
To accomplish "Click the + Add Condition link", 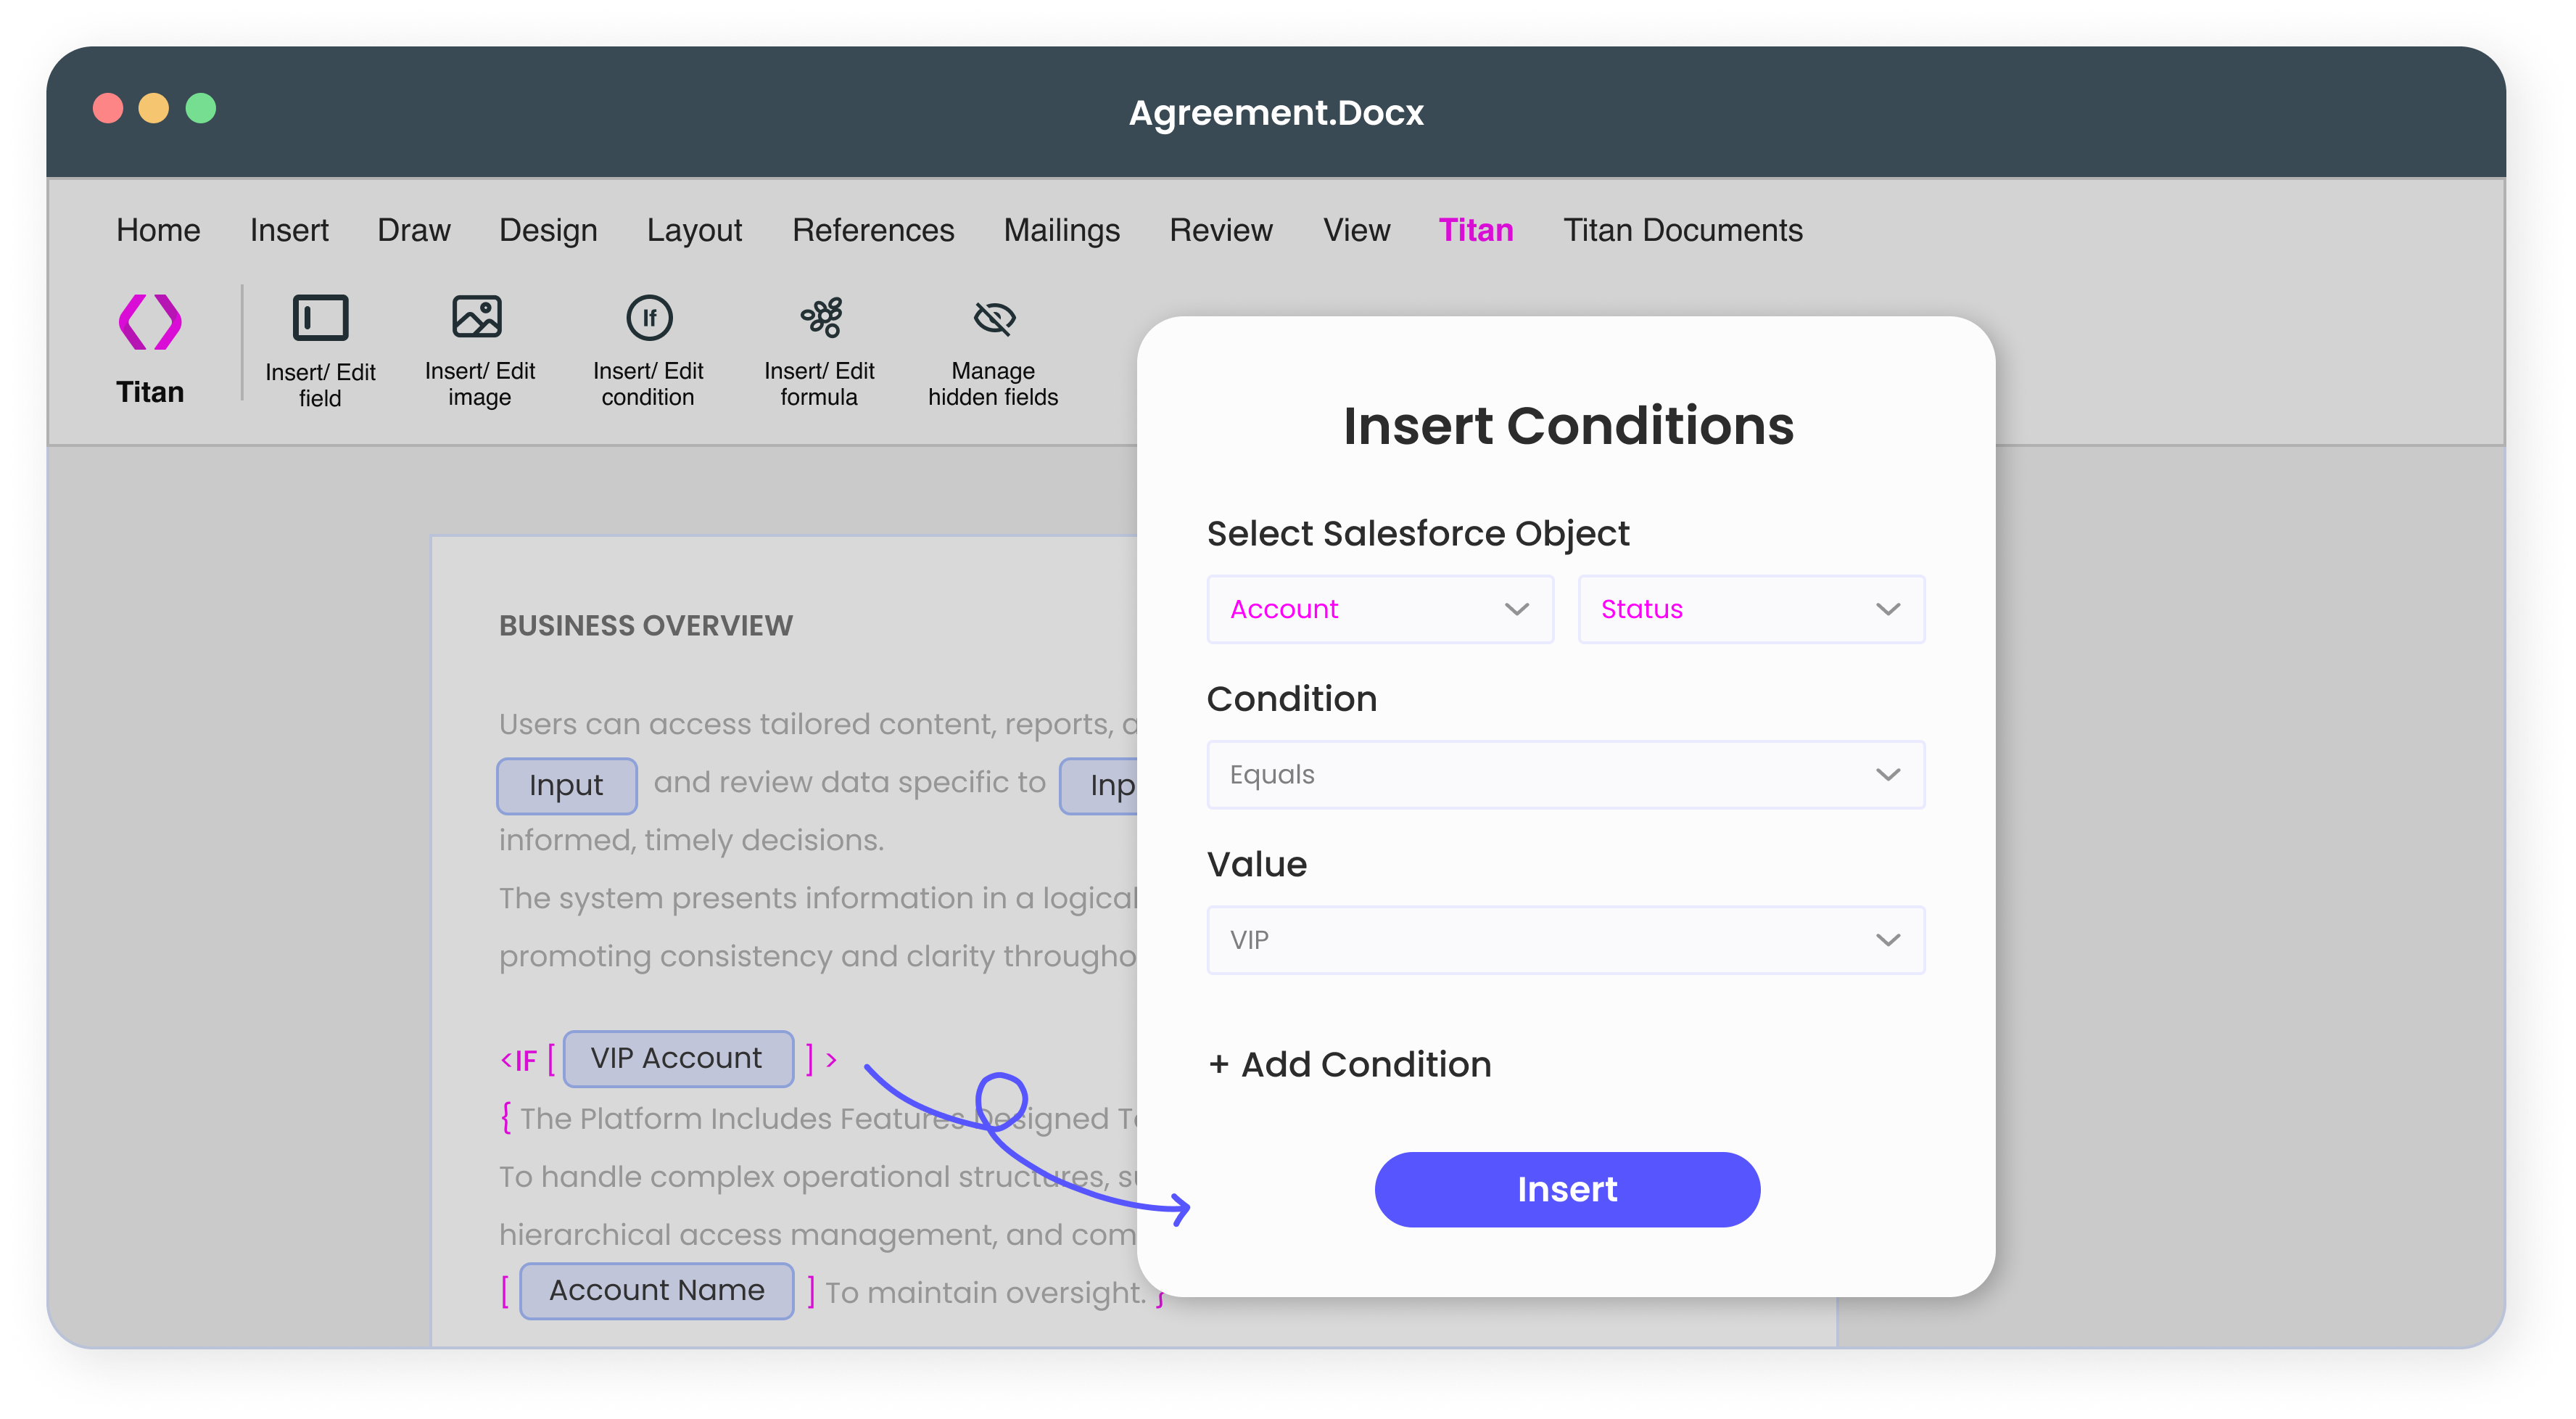I will (1349, 1064).
